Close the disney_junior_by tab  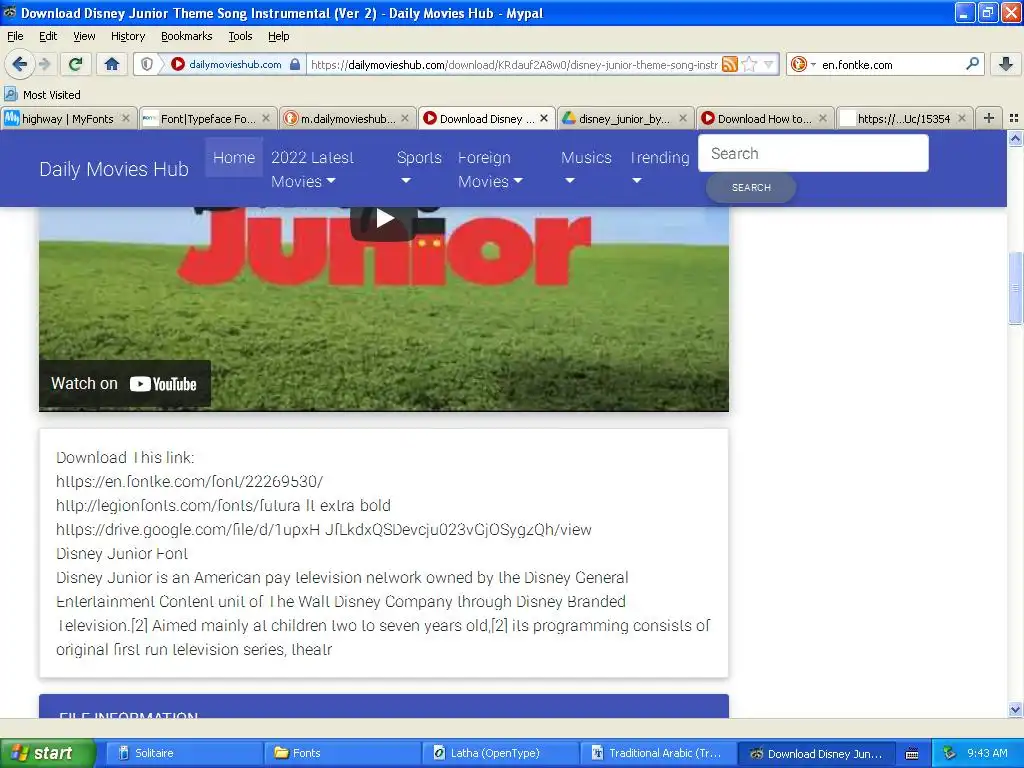683,118
